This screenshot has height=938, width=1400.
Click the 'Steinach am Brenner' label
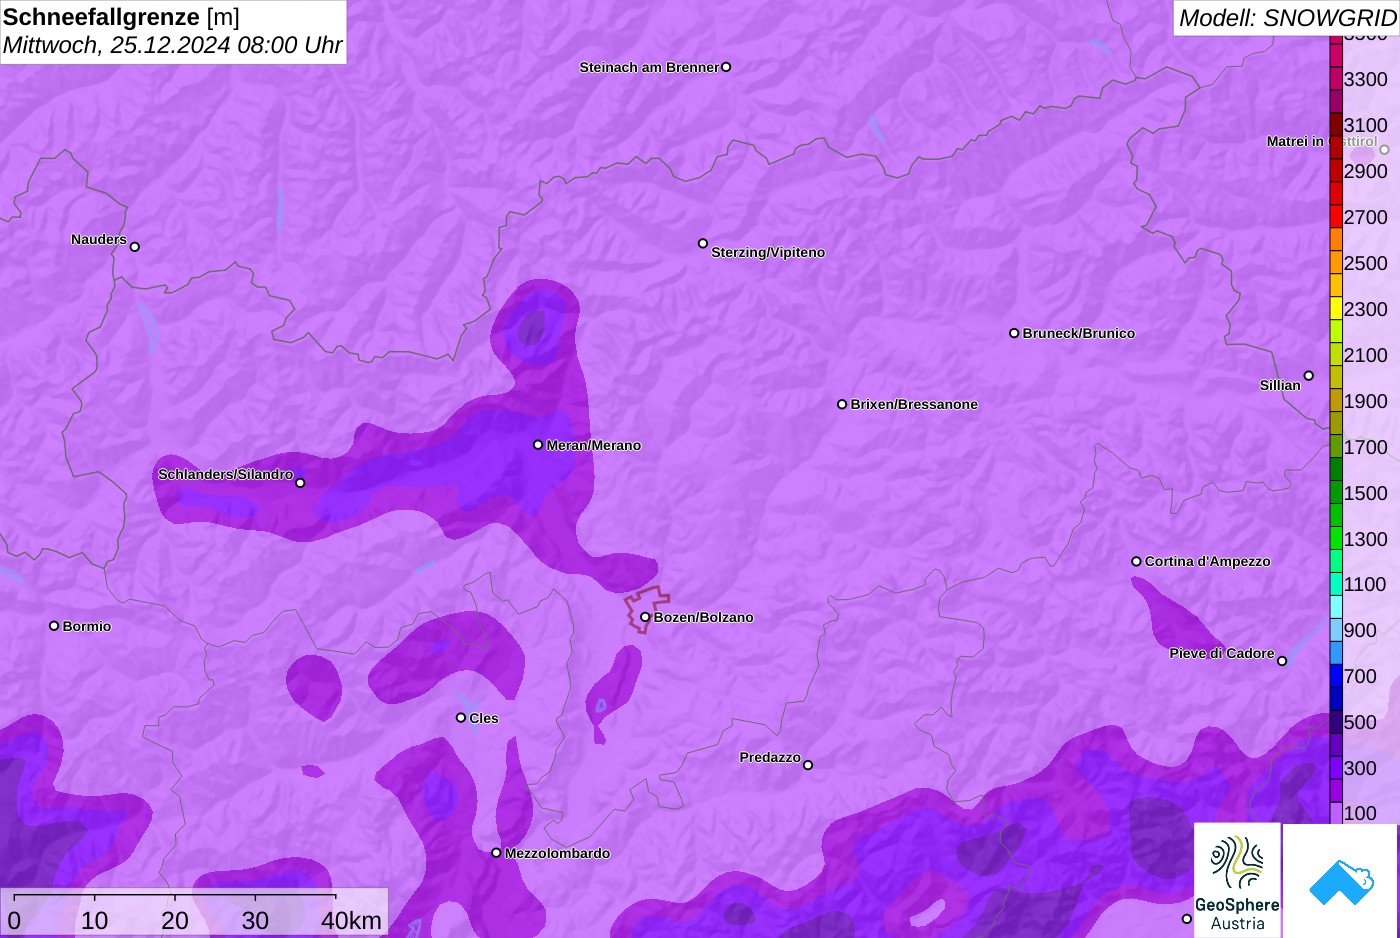click(649, 67)
